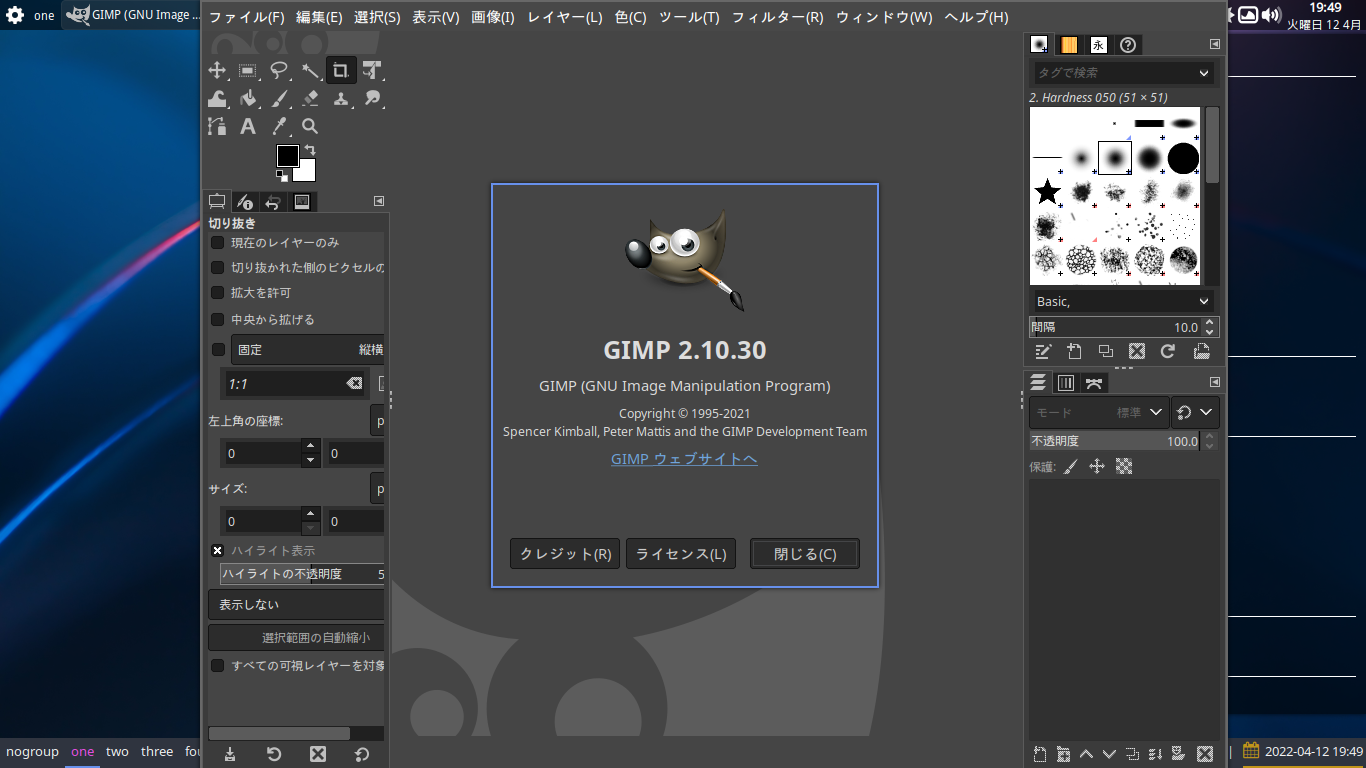Screen dimensions: 1366x768
Task: Open the layer モード 標準 dropdown
Action: (1099, 412)
